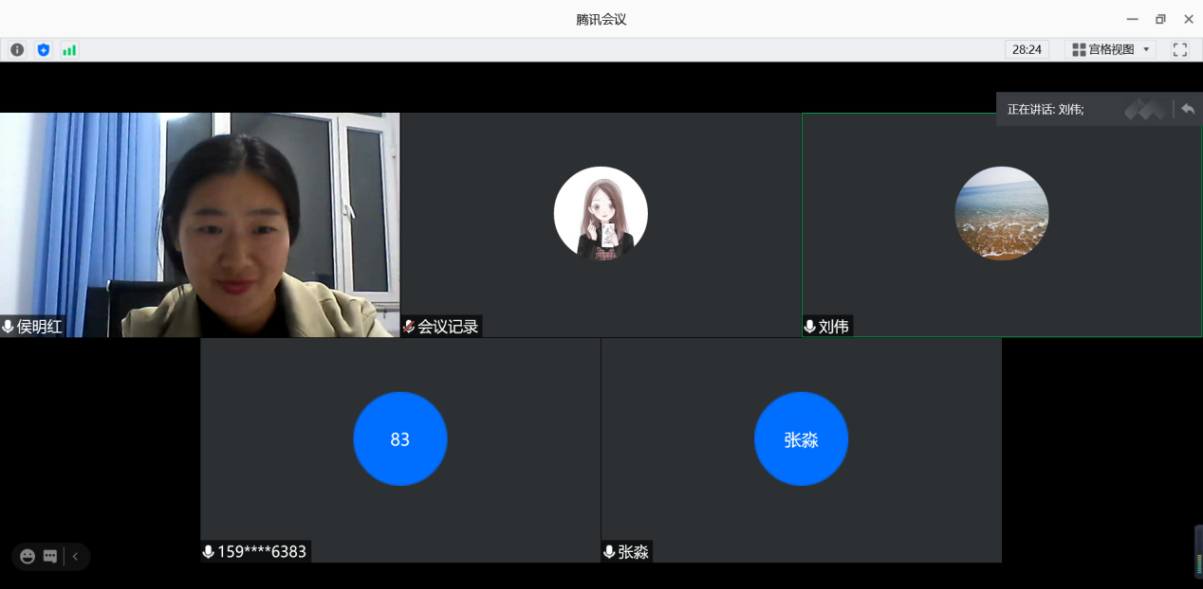Toggle microphone icon next to 刘伟
This screenshot has height=589, width=1203.
point(810,327)
